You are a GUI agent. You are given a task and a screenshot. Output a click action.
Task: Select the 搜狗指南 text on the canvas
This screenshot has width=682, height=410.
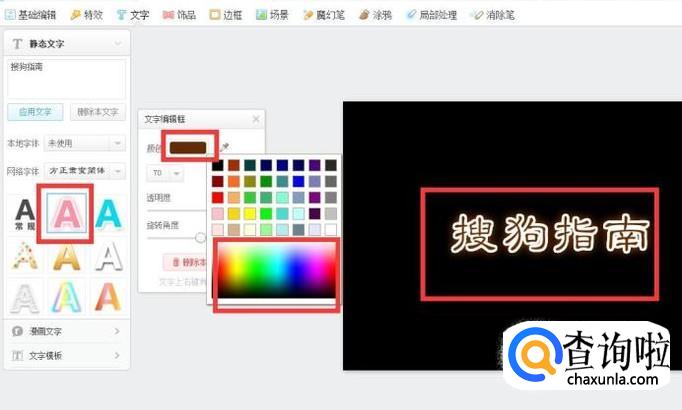[x=550, y=234]
